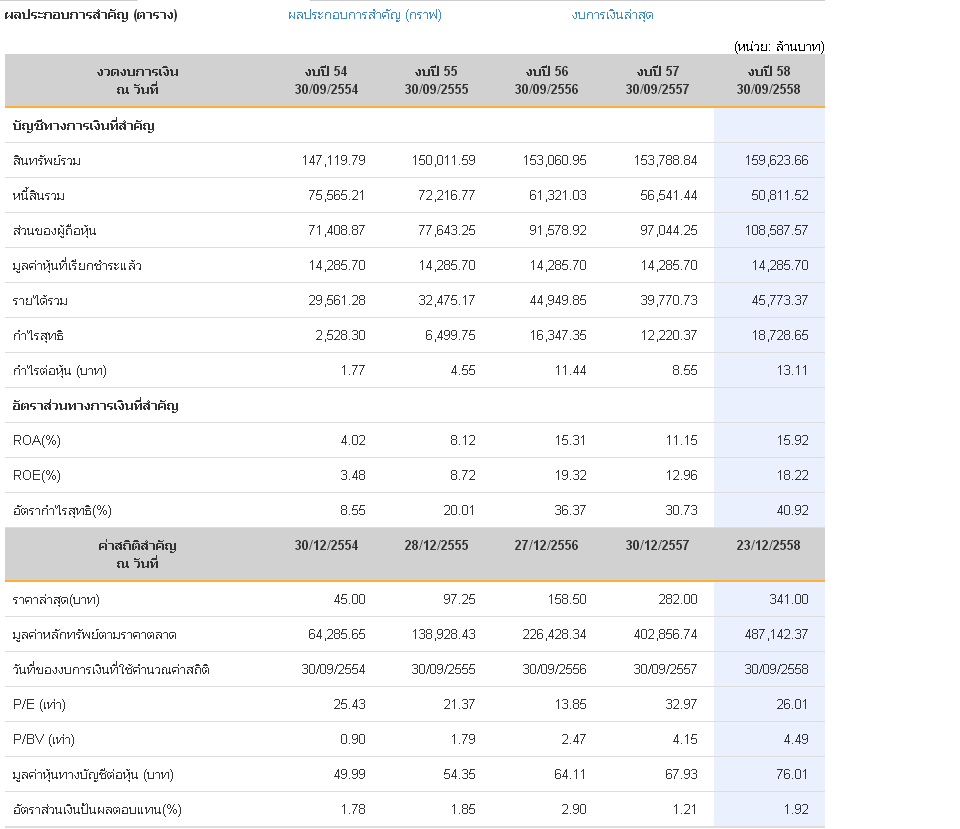960x829 pixels.
Task: Select the P/E (เท่า) row label
Action: point(39,705)
